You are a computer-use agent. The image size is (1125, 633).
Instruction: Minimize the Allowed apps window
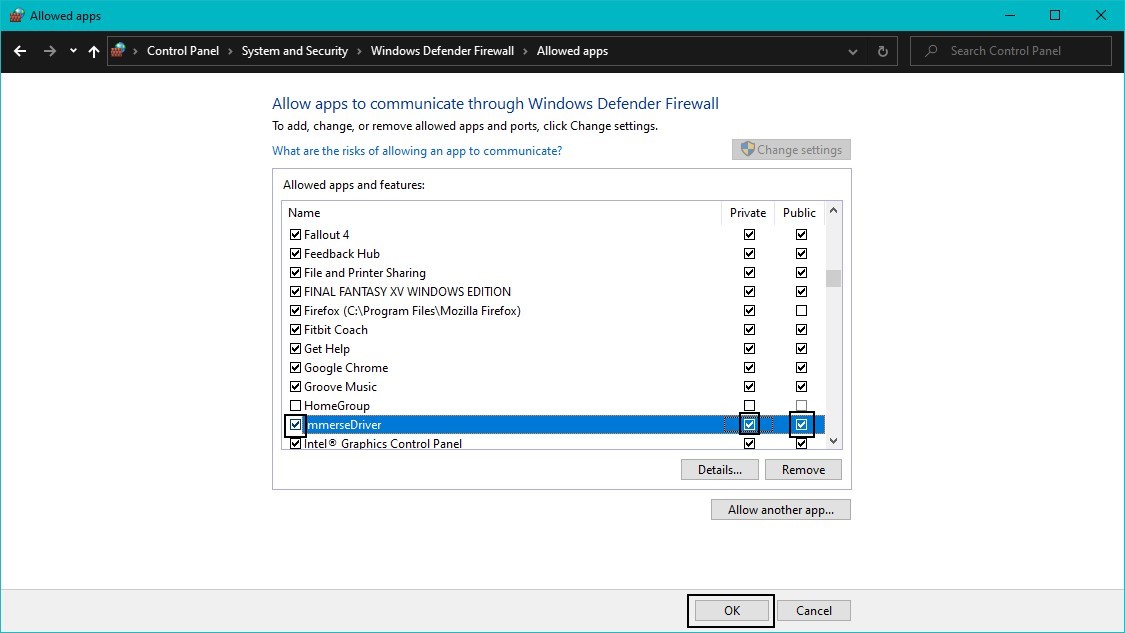pyautogui.click(x=1009, y=15)
